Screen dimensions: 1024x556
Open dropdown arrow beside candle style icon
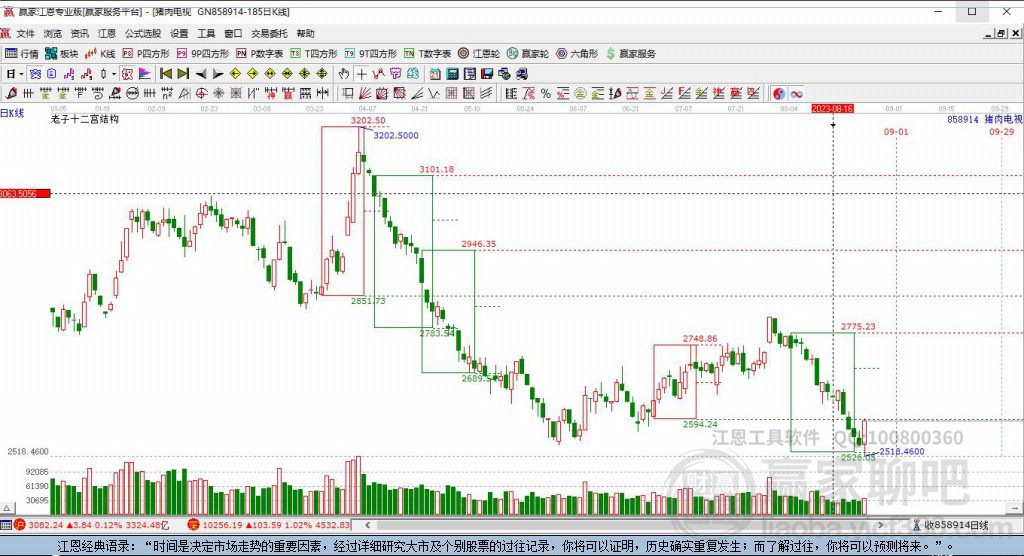(114, 74)
